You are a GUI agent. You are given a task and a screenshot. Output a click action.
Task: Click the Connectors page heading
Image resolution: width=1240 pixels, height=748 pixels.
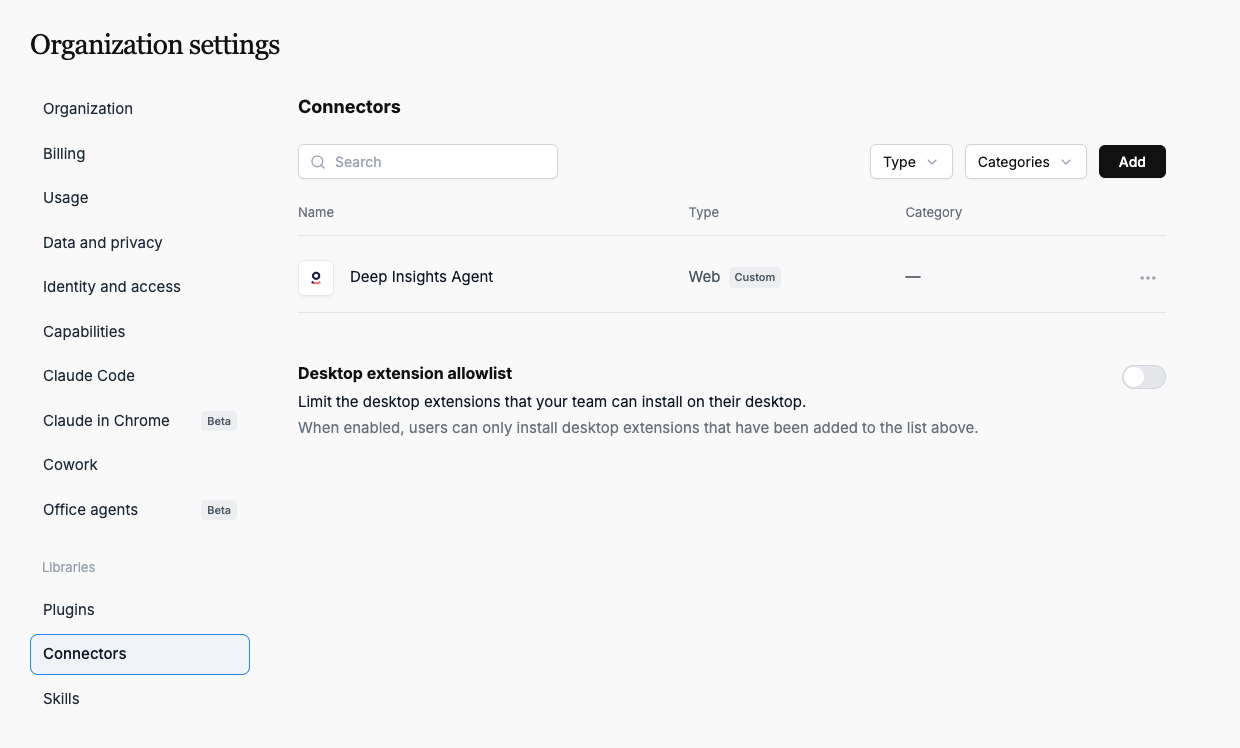(349, 107)
